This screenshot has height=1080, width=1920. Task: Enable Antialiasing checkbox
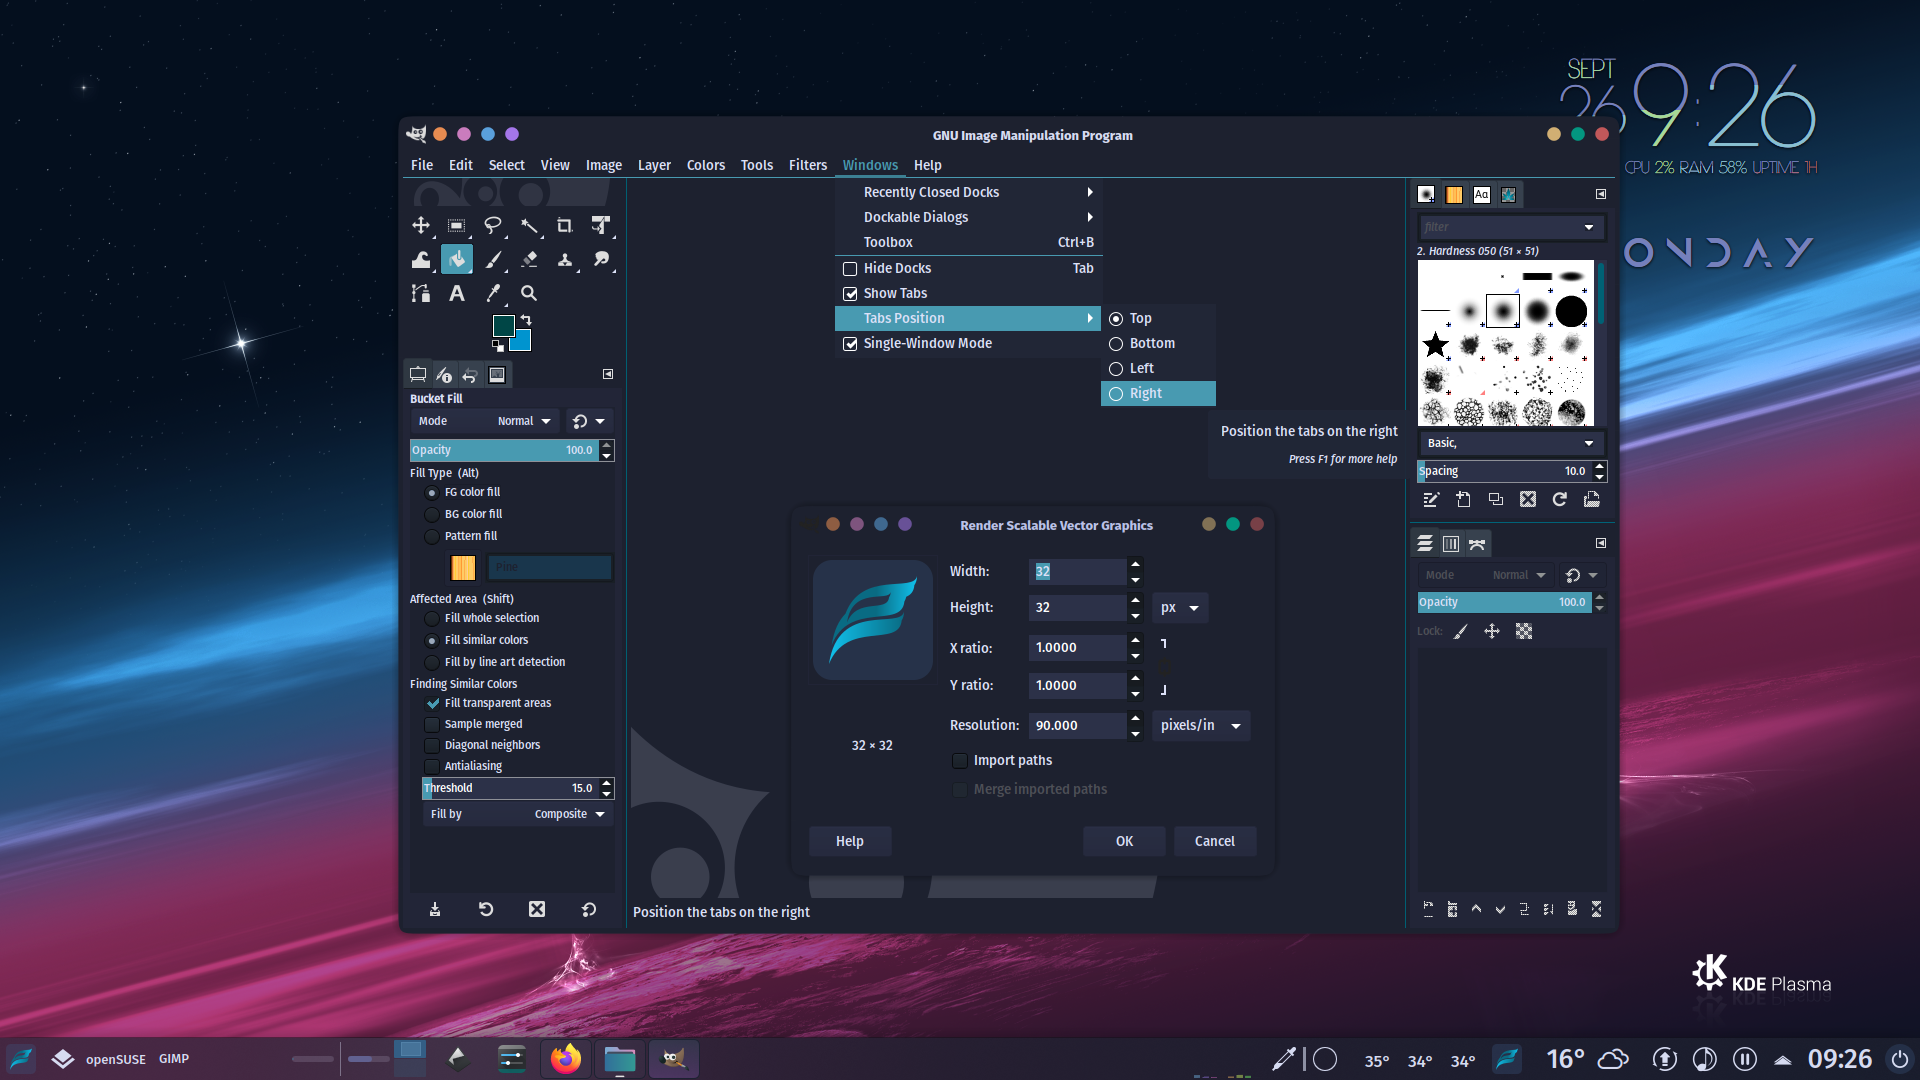(432, 766)
